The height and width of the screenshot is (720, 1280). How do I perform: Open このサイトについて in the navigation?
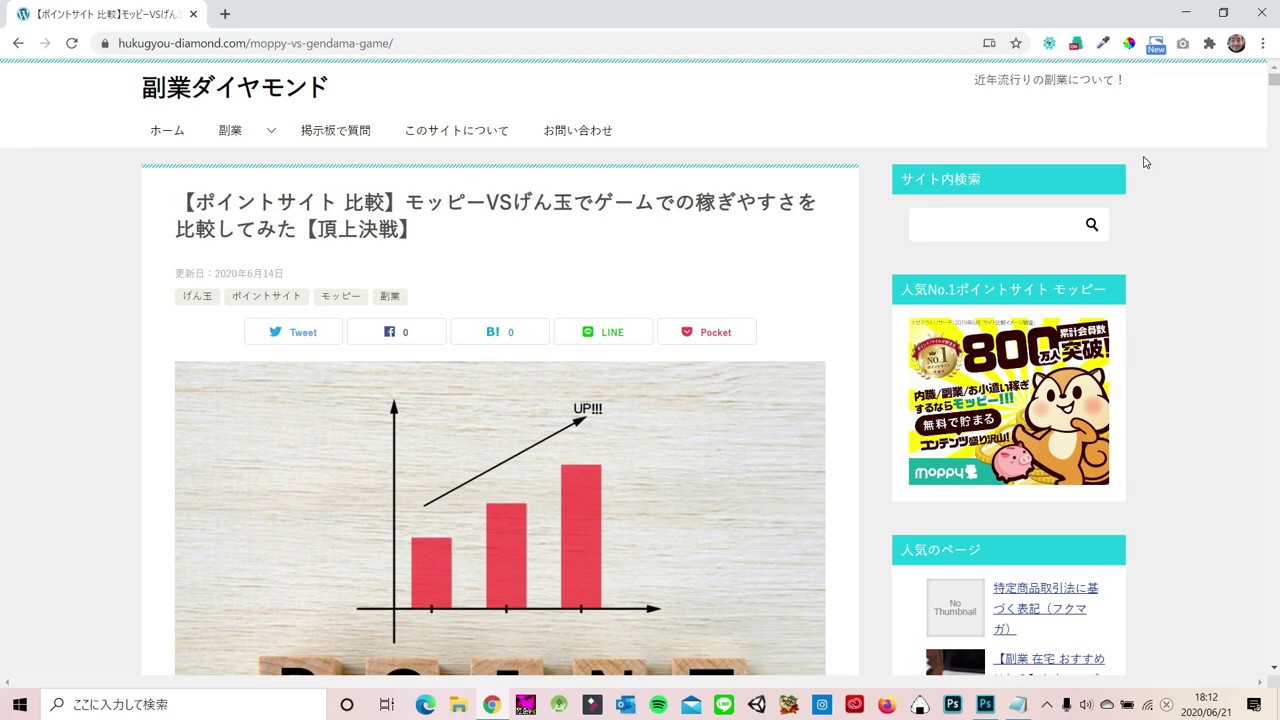pyautogui.click(x=457, y=131)
